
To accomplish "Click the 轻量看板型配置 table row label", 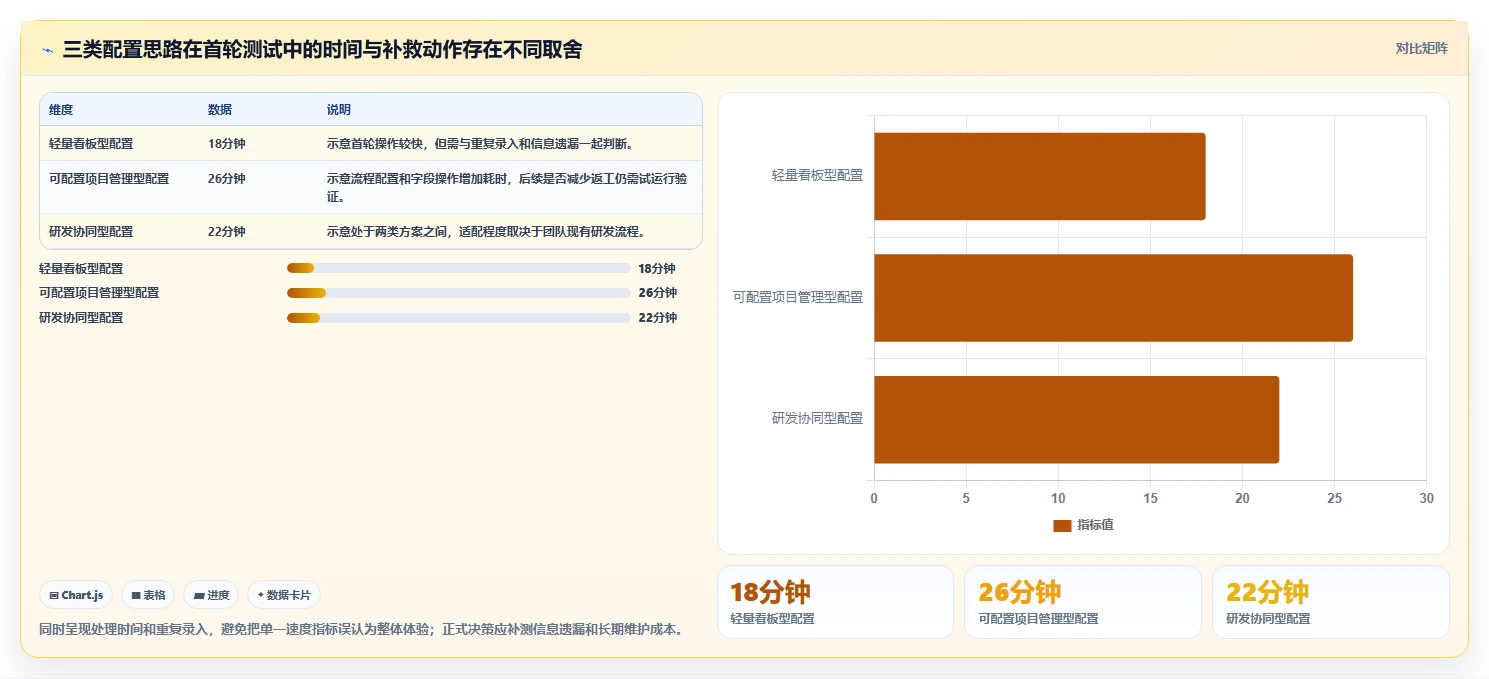I will tap(91, 144).
